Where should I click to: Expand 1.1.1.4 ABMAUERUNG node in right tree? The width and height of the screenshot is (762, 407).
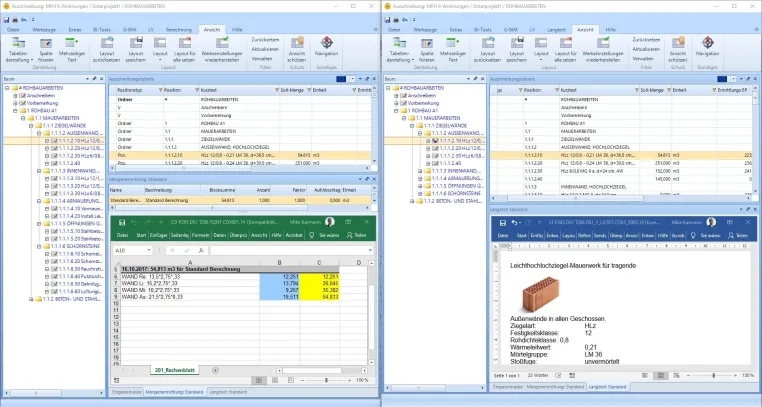(x=420, y=178)
